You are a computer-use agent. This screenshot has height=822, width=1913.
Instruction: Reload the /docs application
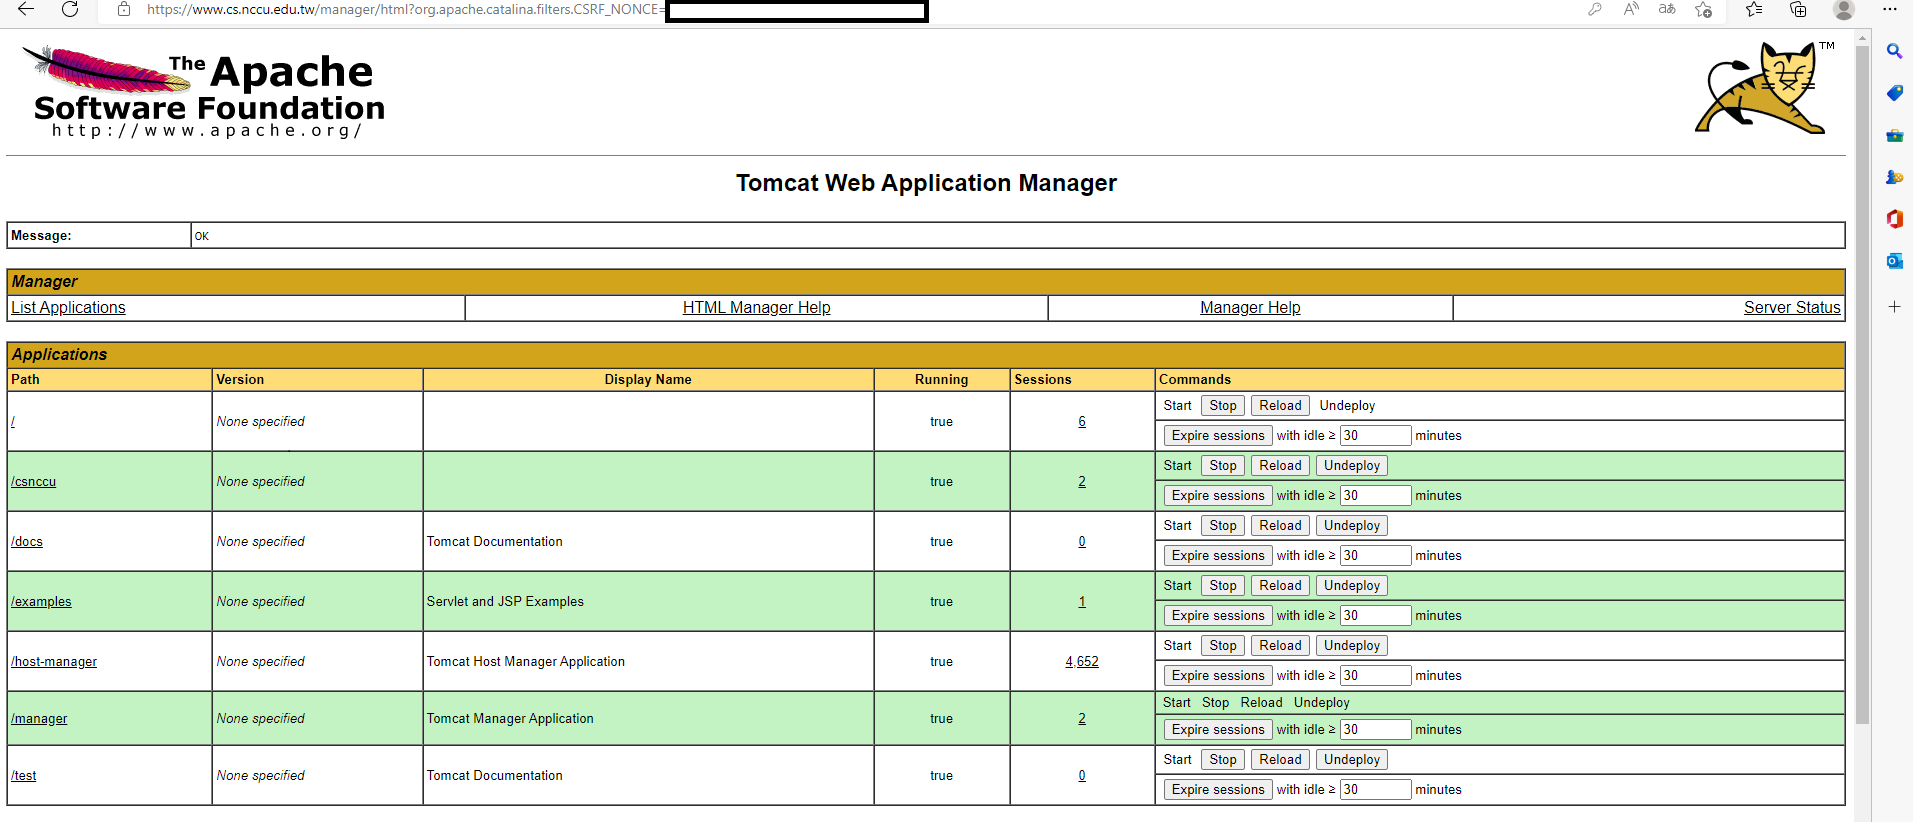(1280, 525)
